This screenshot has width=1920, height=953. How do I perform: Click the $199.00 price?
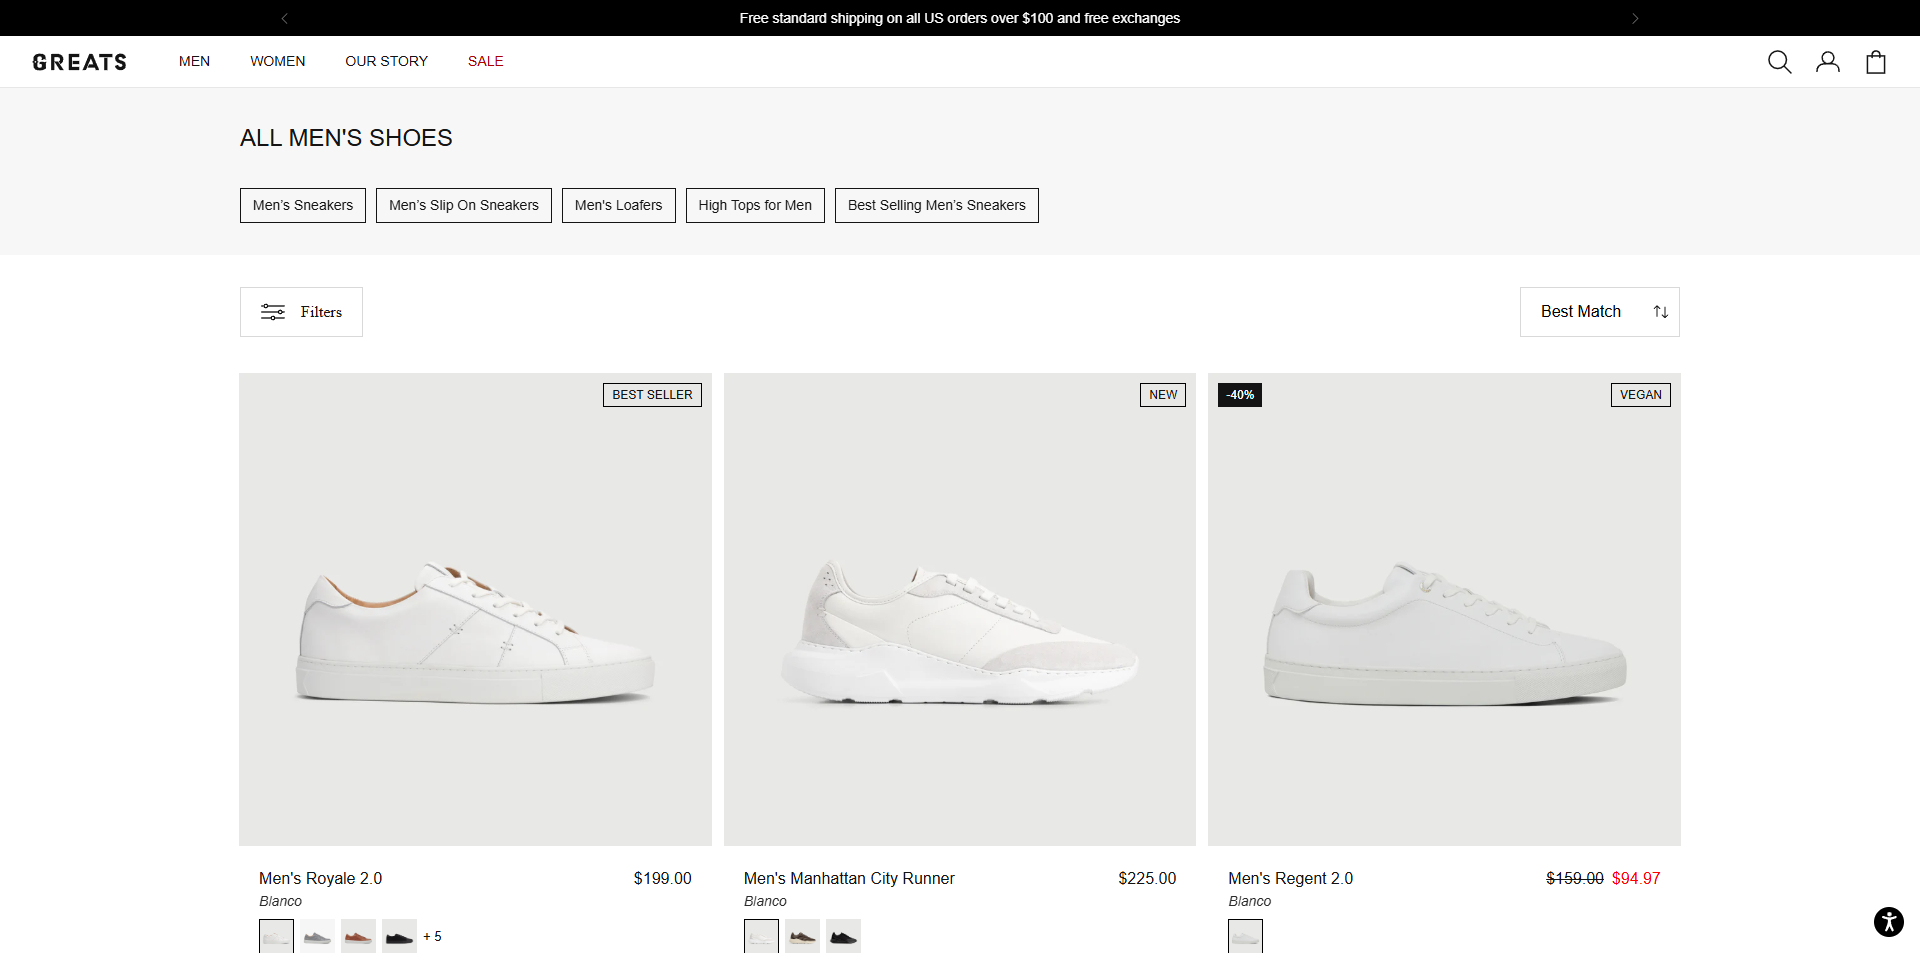pyautogui.click(x=662, y=878)
